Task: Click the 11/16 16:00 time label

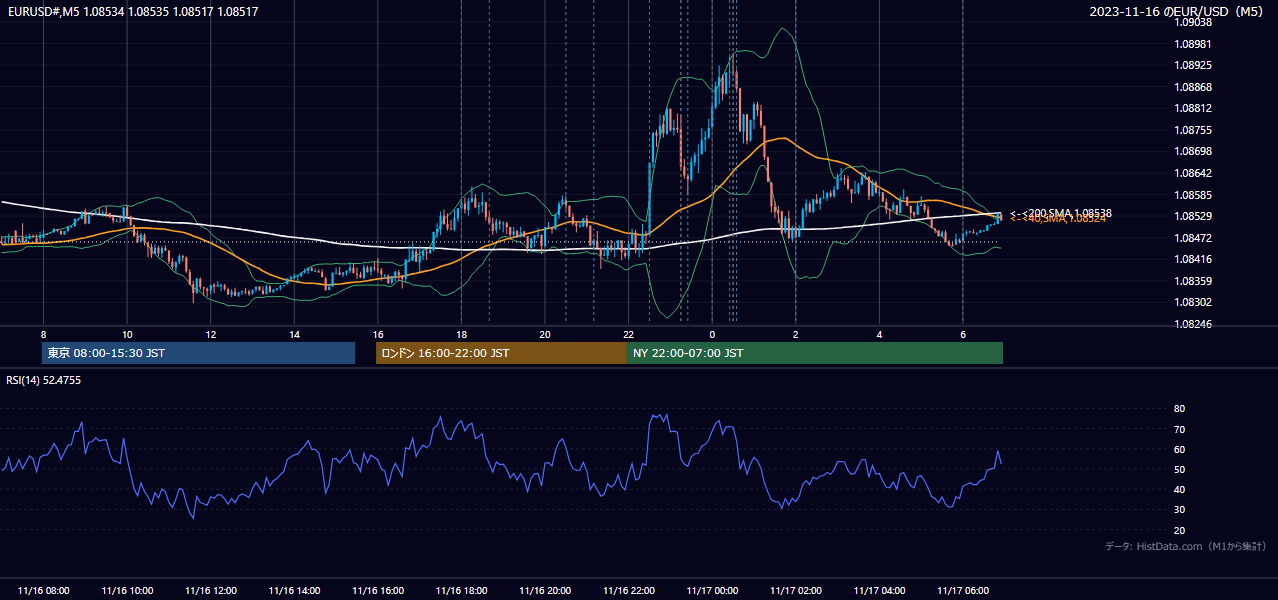Action: tap(377, 591)
